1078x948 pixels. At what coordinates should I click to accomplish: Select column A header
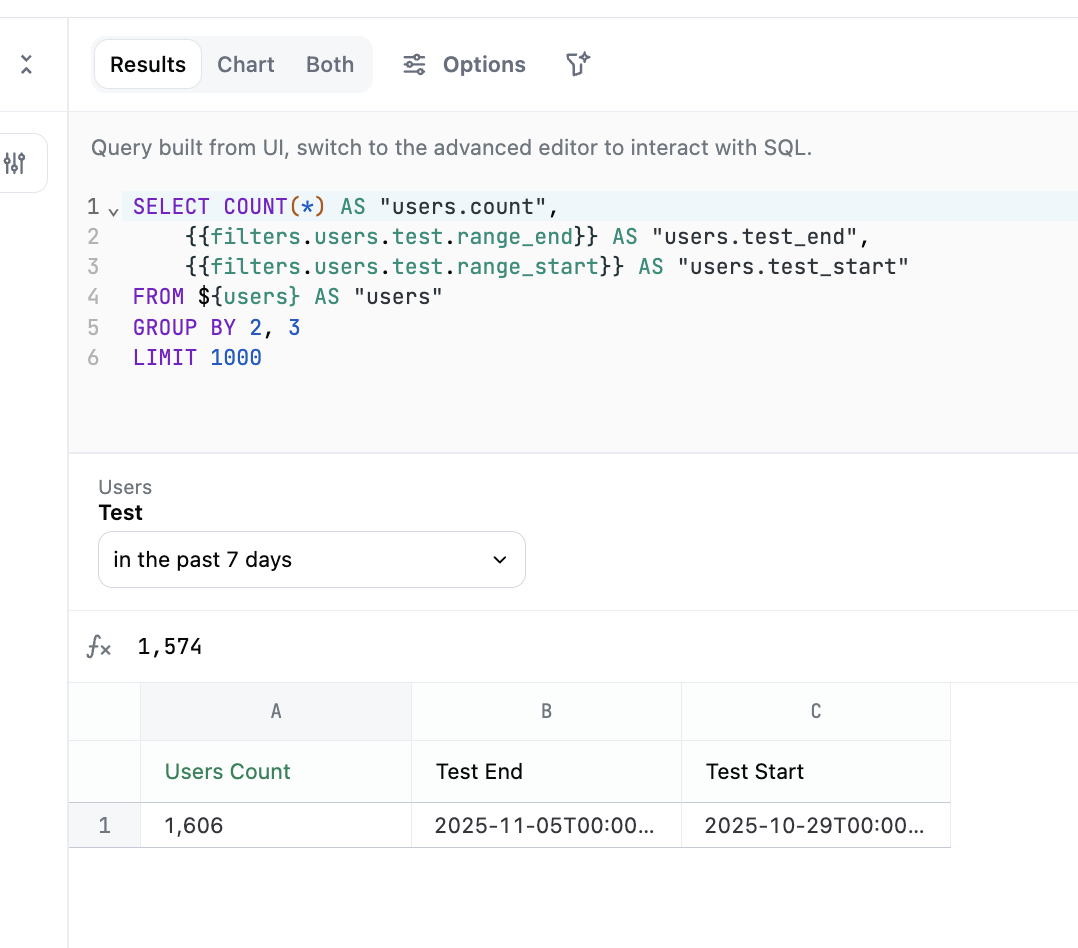[276, 711]
